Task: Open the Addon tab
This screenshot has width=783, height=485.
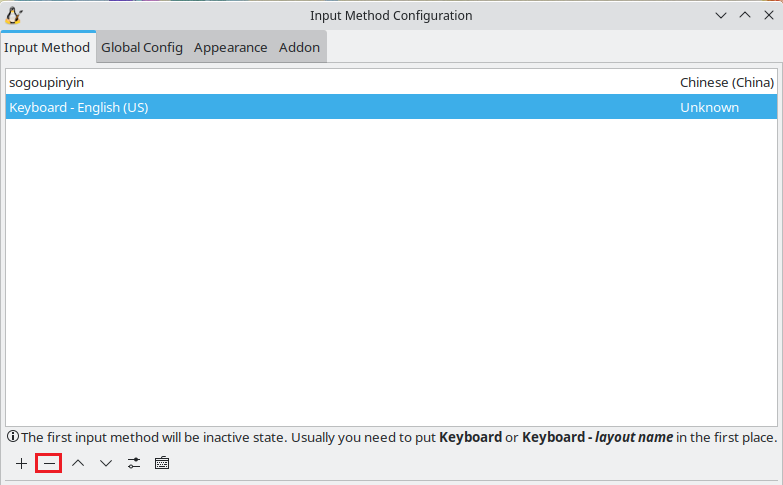Action: click(x=299, y=47)
